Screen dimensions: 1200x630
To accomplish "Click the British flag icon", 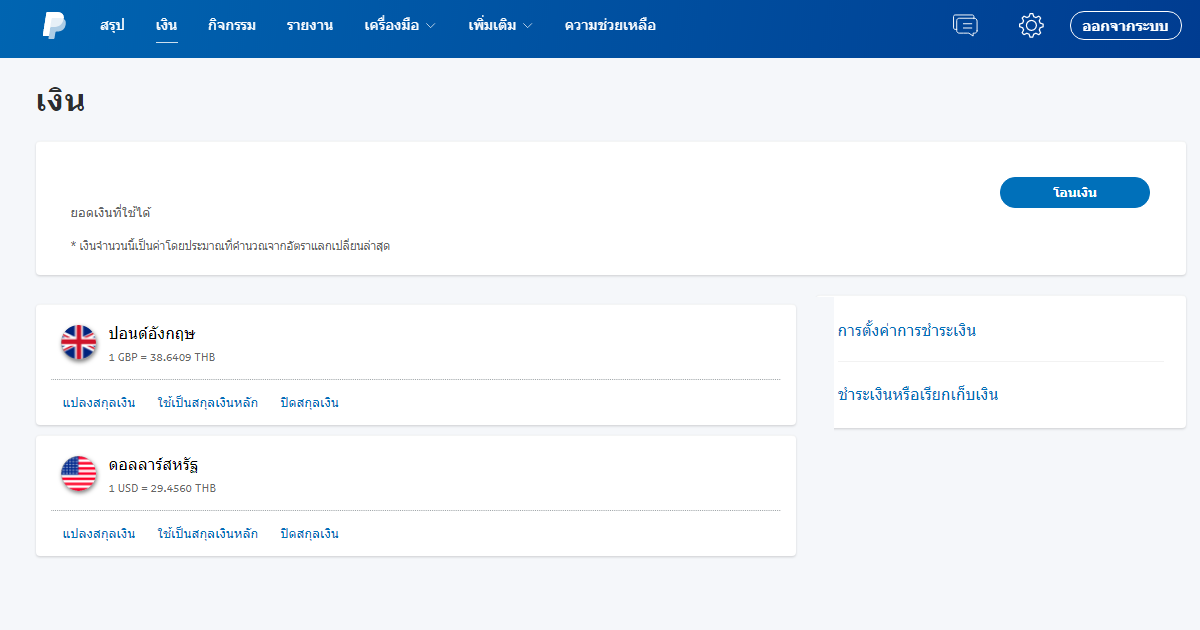I will (x=77, y=340).
